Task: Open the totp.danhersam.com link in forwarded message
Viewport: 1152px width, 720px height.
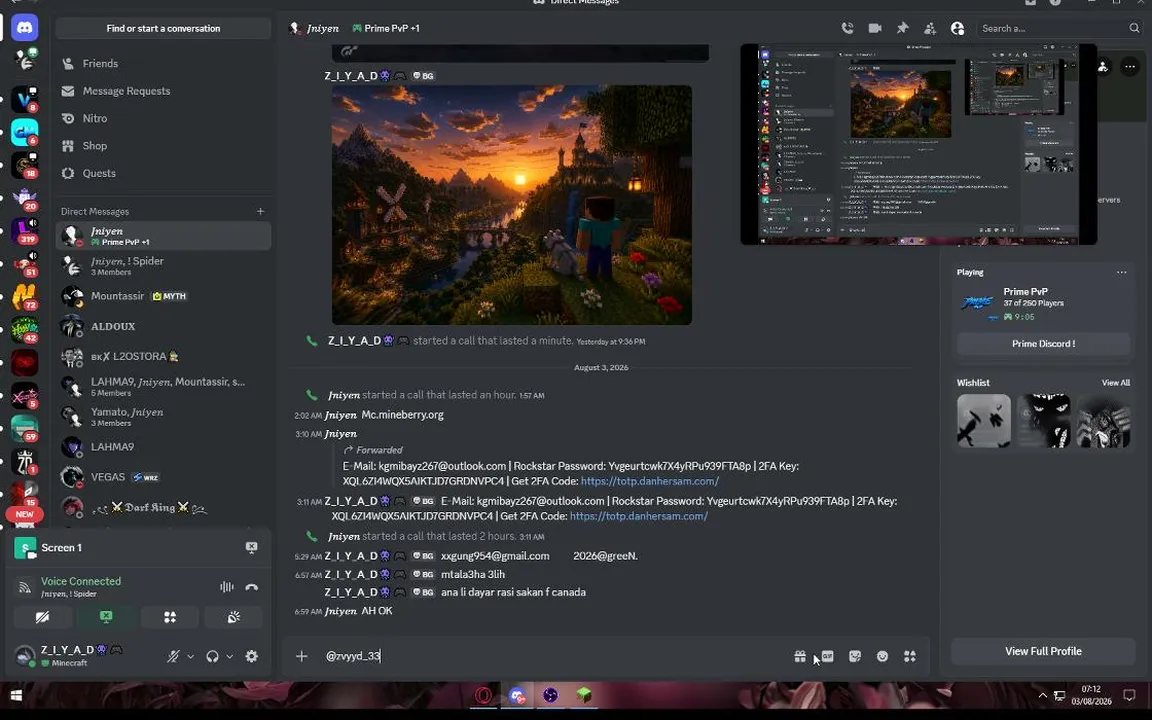Action: [x=649, y=481]
